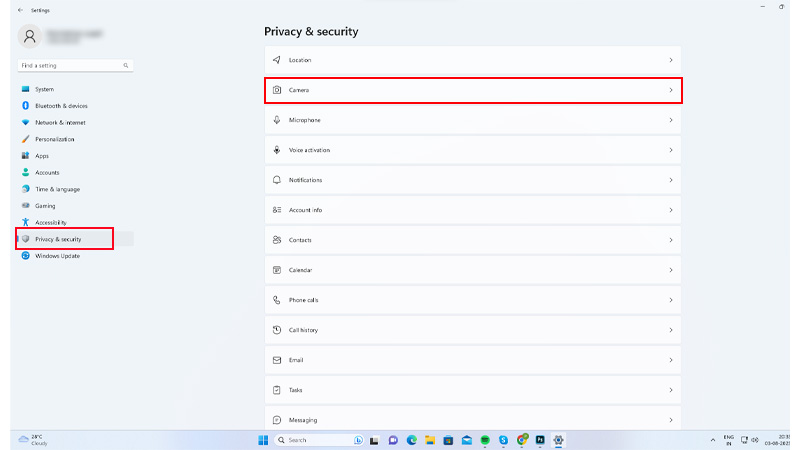
Task: Launch Spotify from the taskbar
Action: (x=485, y=440)
